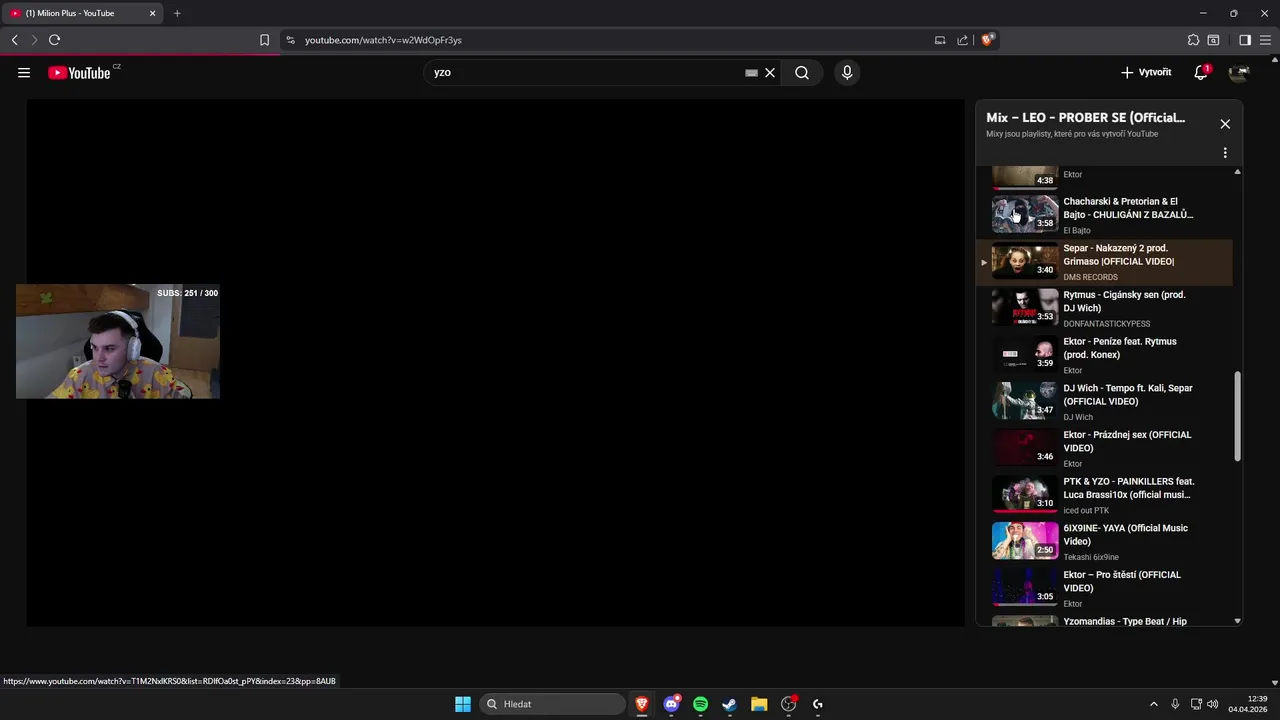Viewport: 1280px width, 720px height.
Task: Open File Explorer from the taskbar
Action: tap(759, 704)
